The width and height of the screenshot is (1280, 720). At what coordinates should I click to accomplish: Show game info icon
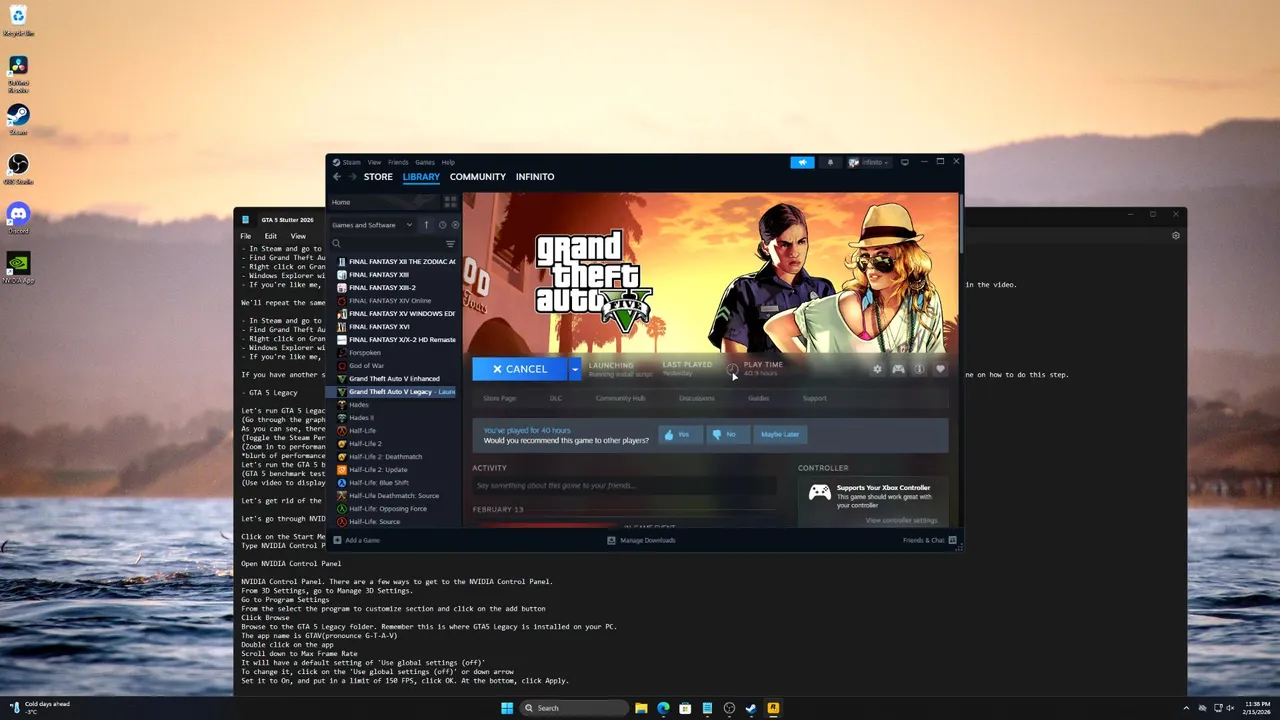tap(919, 369)
